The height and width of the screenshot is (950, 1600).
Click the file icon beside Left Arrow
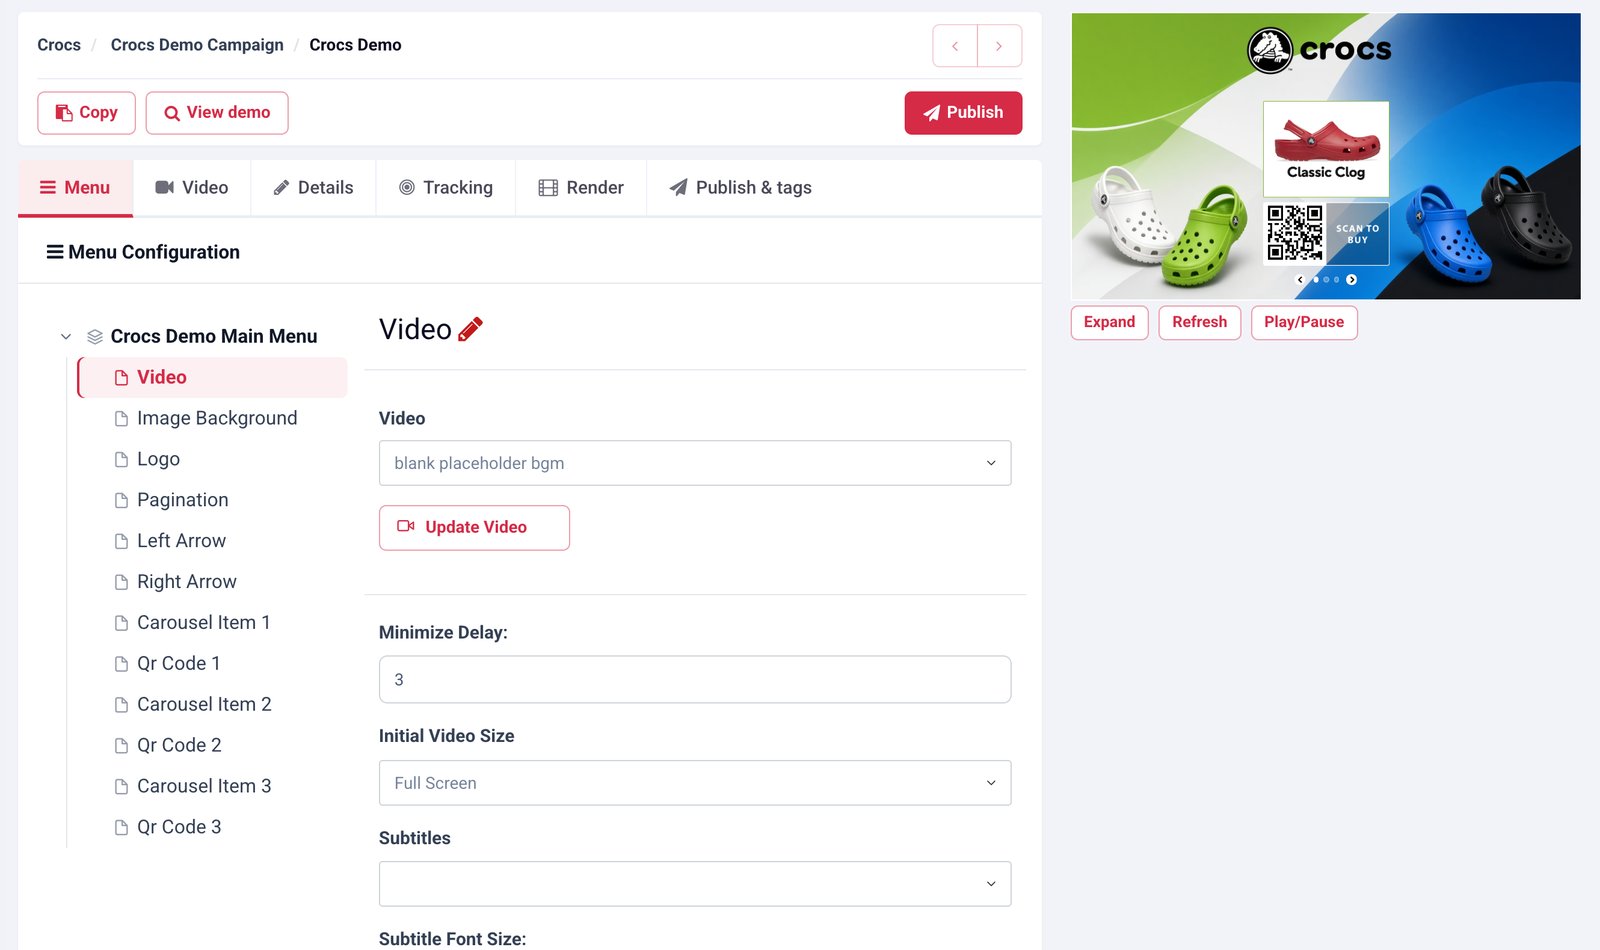121,542
